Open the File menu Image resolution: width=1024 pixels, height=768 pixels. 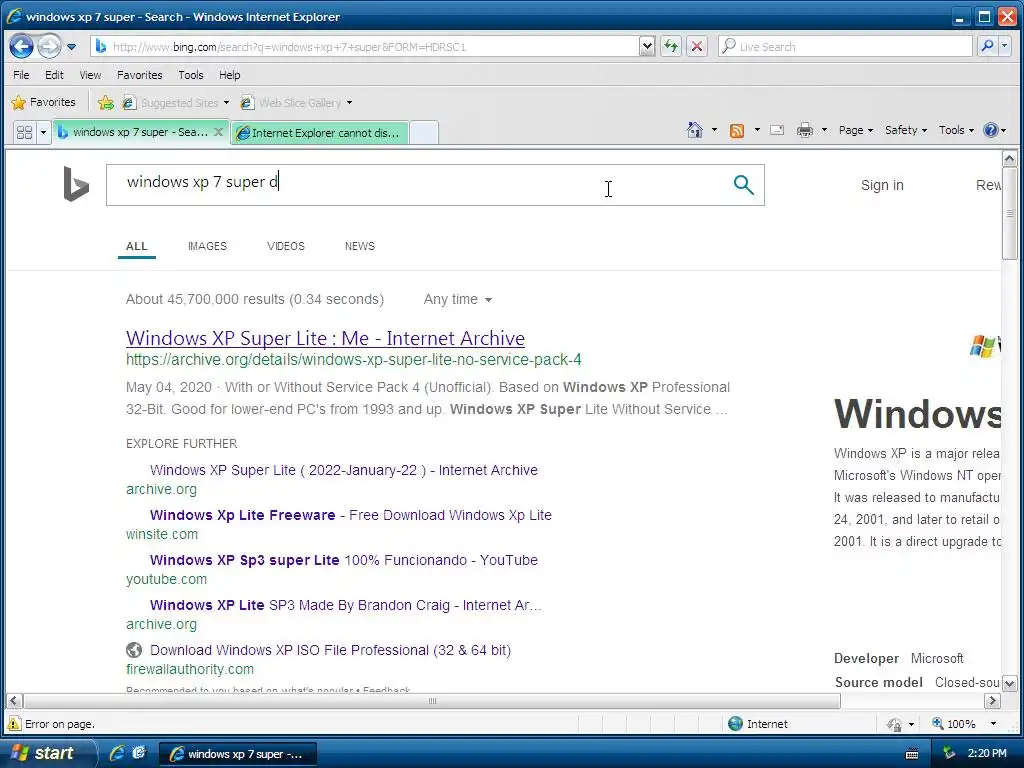coord(22,75)
